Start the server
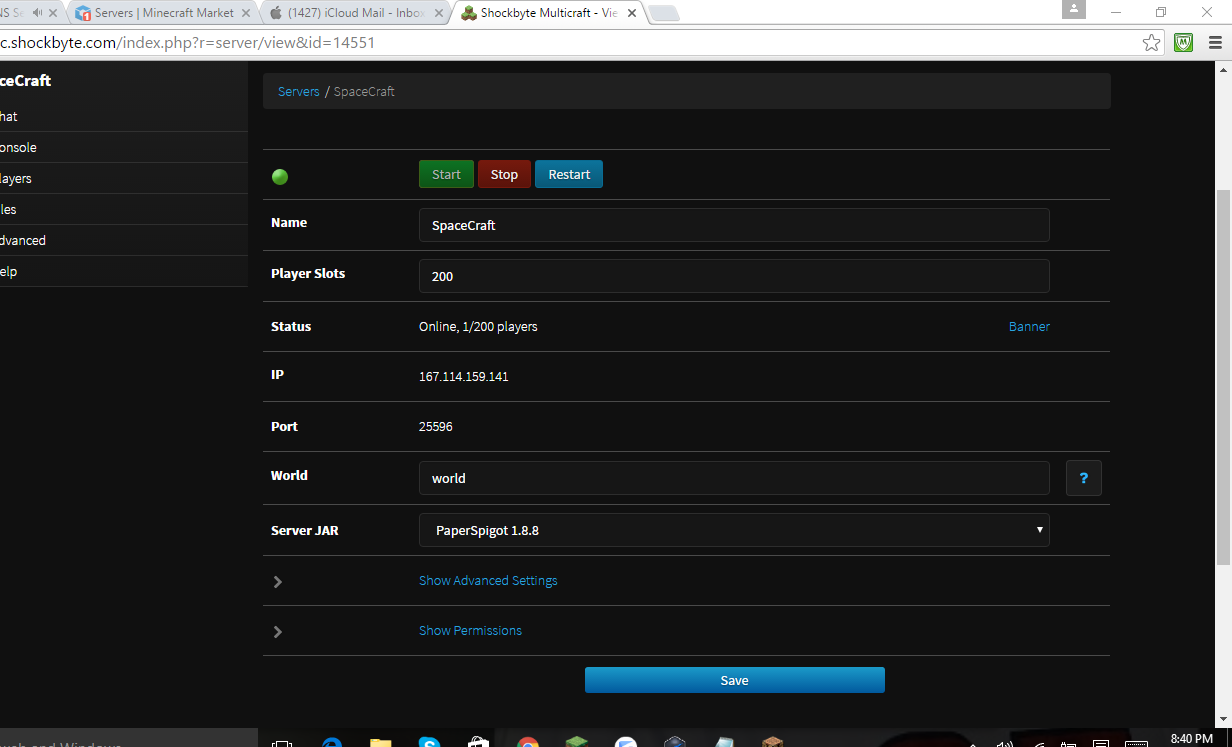This screenshot has width=1232, height=747. coord(446,174)
